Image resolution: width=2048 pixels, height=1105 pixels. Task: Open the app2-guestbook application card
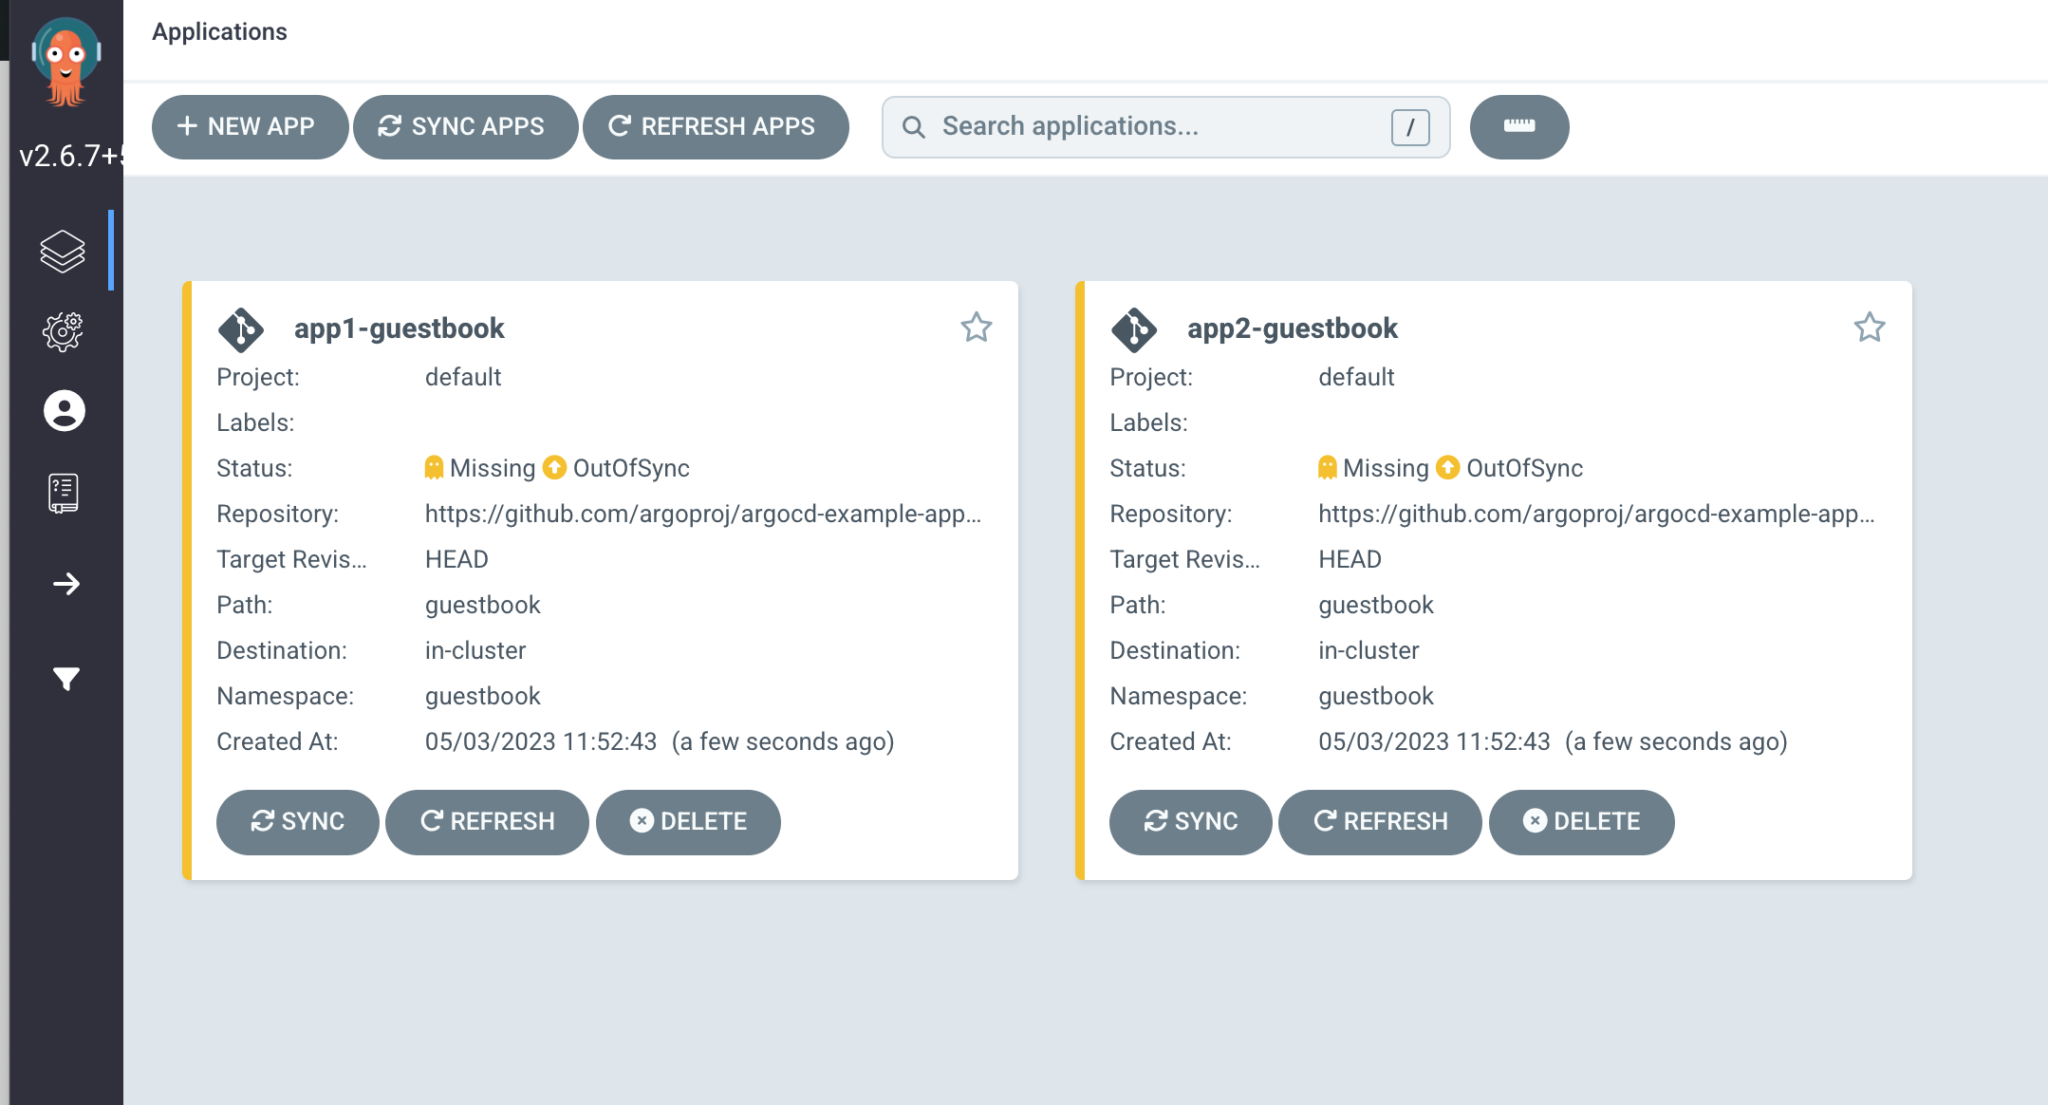(1292, 328)
